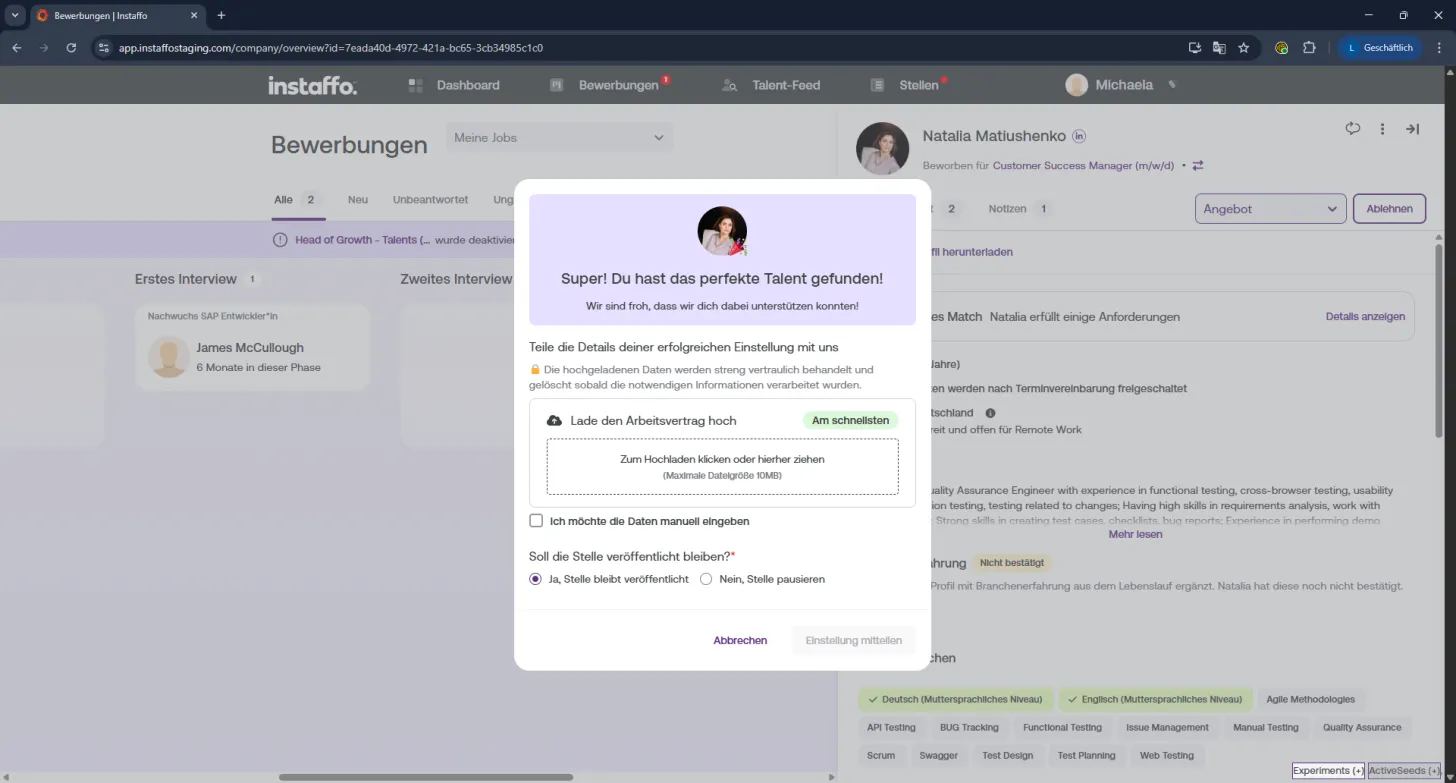Expand the 'Angebot' status dropdown
Viewport: 1456px width, 783px height.
[x=1271, y=209]
